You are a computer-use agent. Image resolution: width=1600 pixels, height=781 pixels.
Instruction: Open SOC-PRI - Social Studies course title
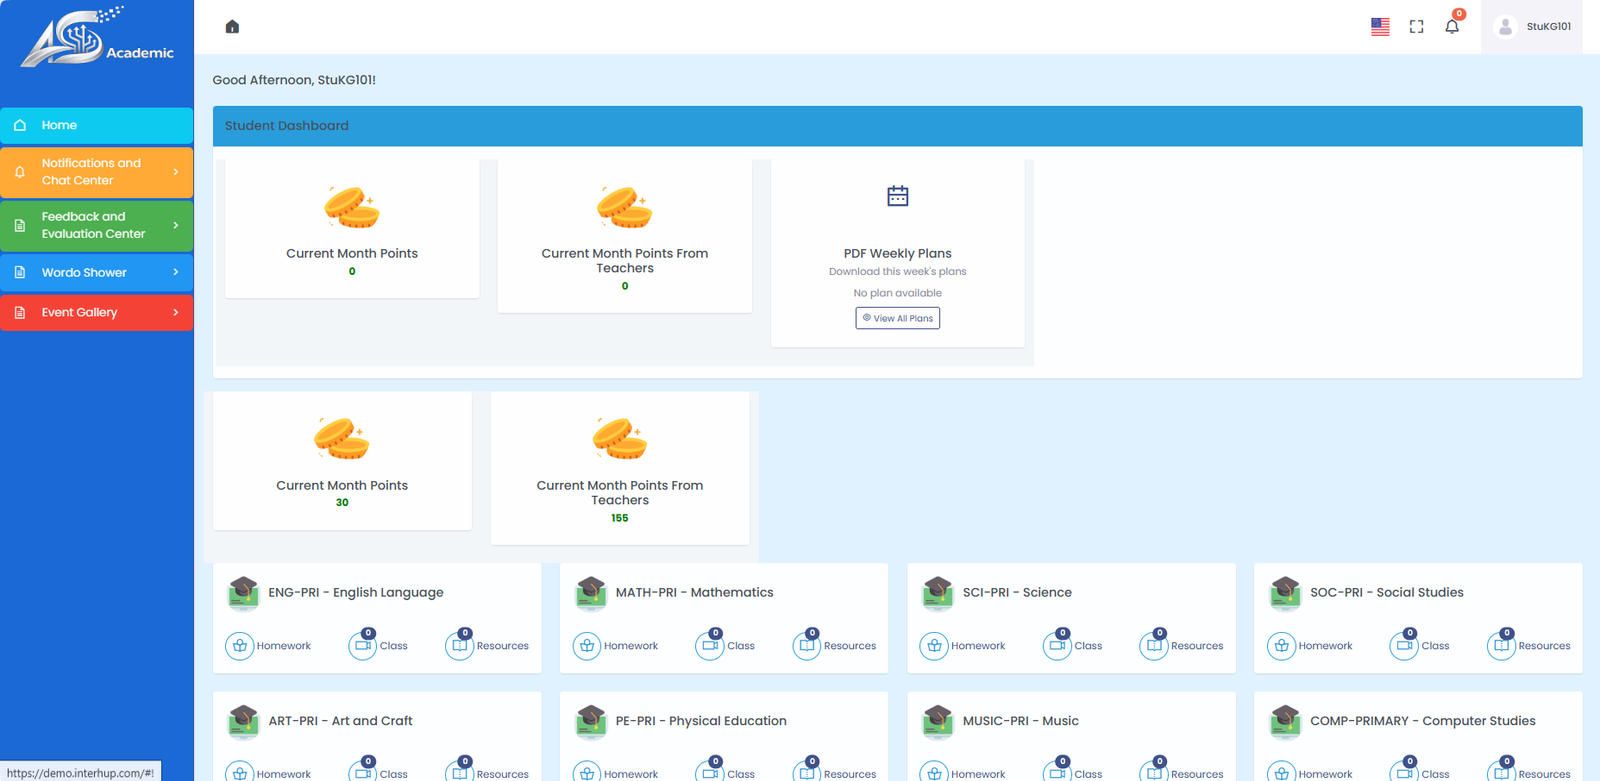pyautogui.click(x=1387, y=592)
